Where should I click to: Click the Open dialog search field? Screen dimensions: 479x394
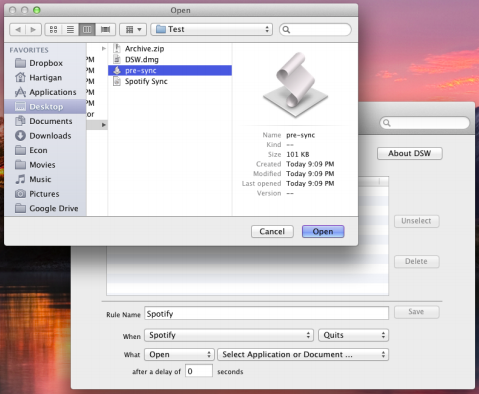[315, 30]
